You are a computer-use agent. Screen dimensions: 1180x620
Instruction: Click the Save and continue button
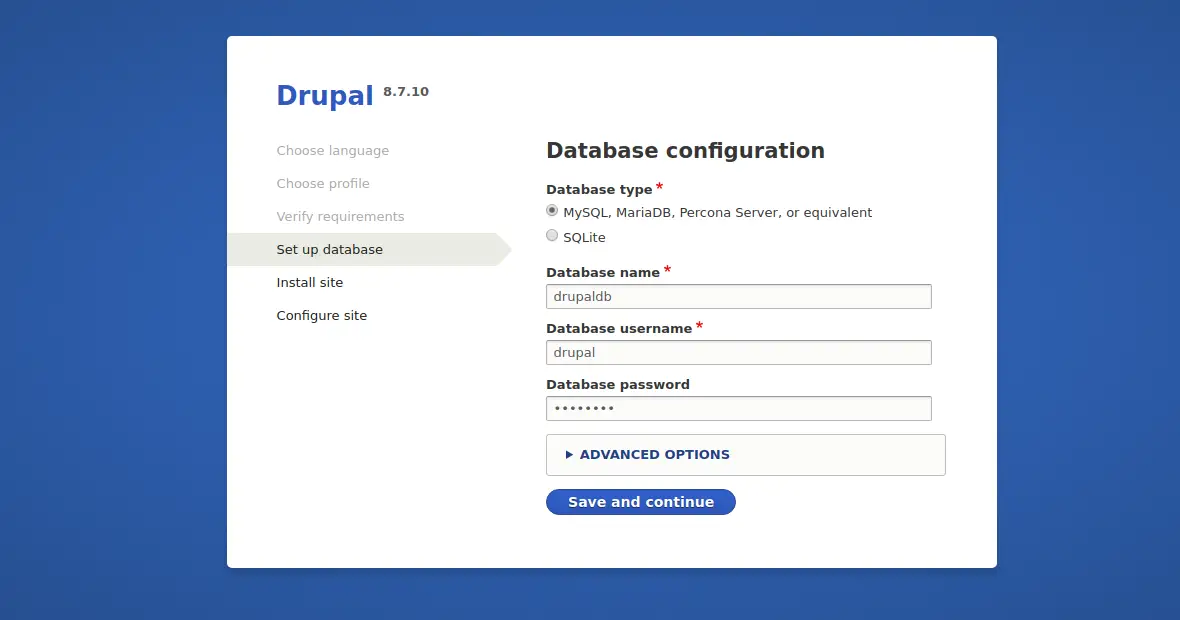pos(640,502)
